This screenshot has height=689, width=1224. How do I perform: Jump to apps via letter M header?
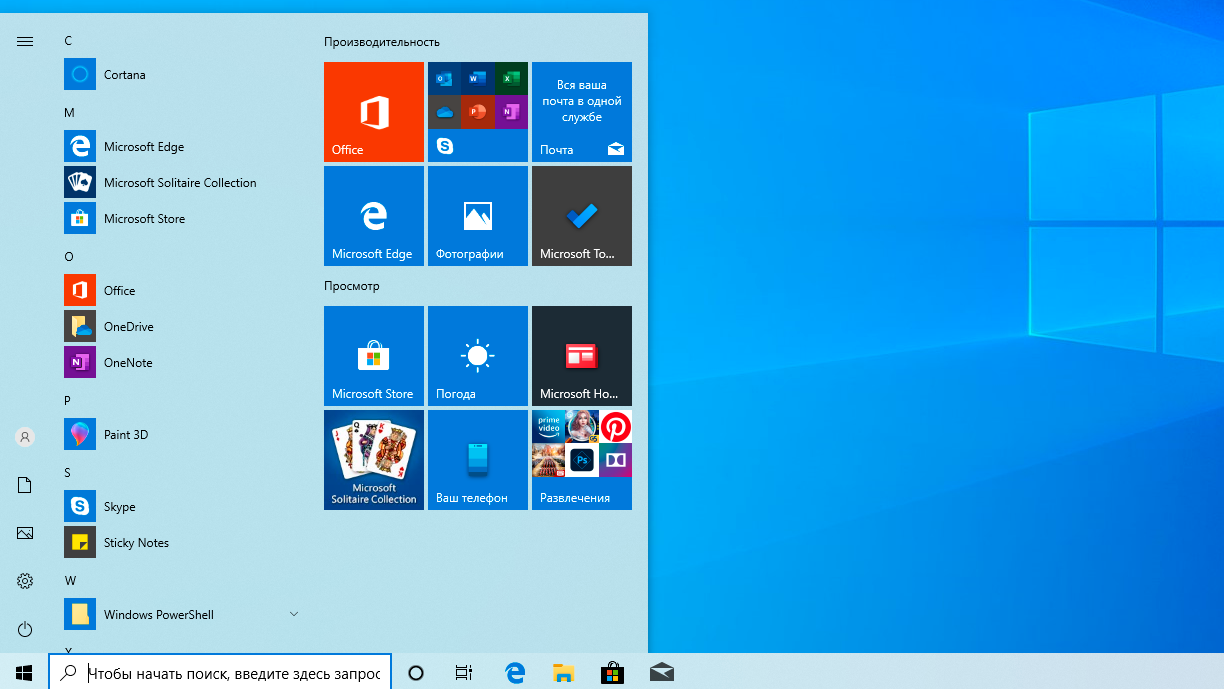pyautogui.click(x=69, y=113)
